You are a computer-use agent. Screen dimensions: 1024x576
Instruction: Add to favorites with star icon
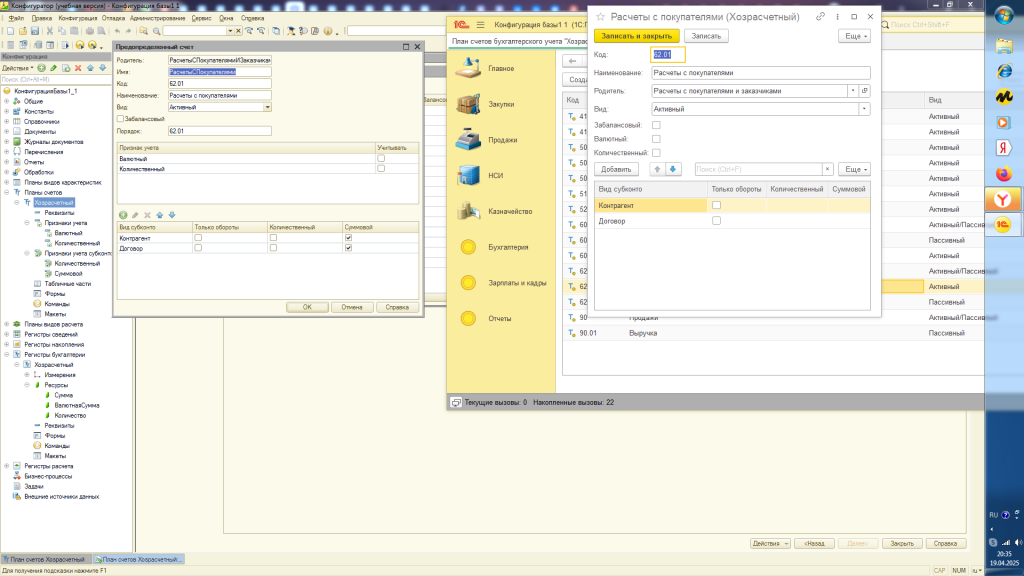[601, 17]
